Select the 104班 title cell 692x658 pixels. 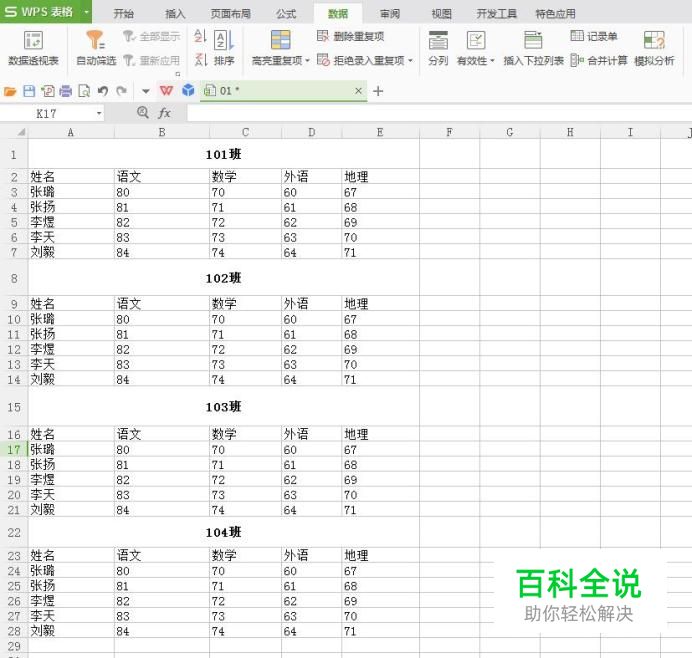(223, 532)
